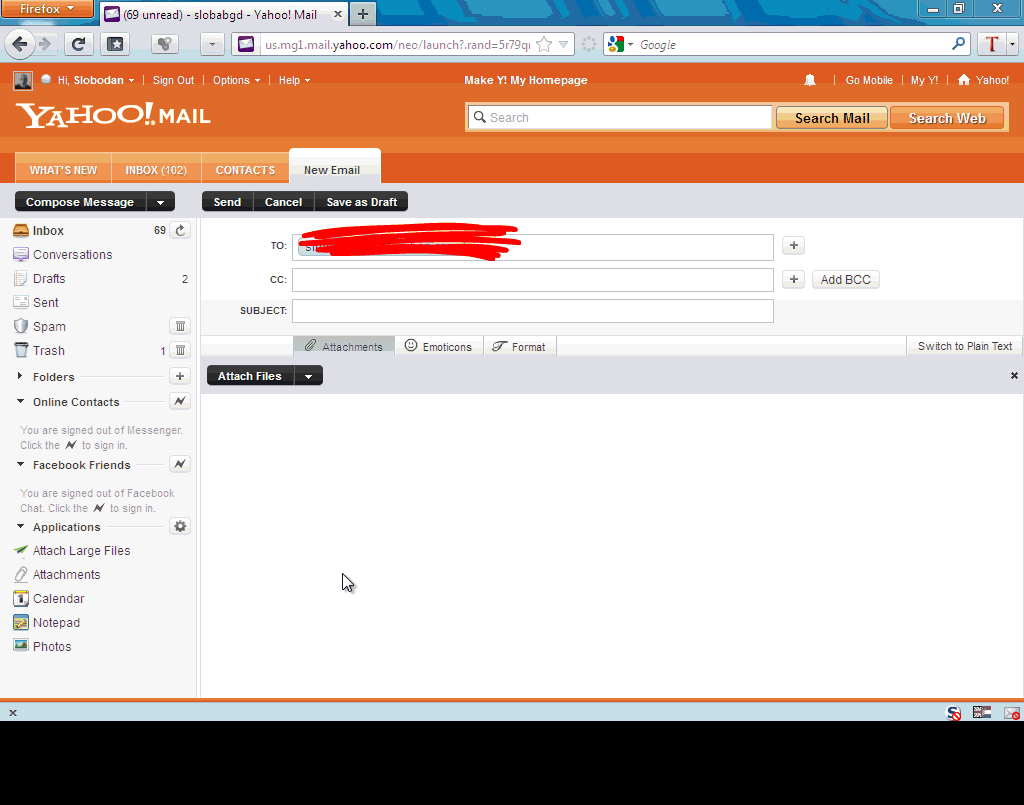Switch to the CONTACTS tab
1024x805 pixels.
[246, 170]
